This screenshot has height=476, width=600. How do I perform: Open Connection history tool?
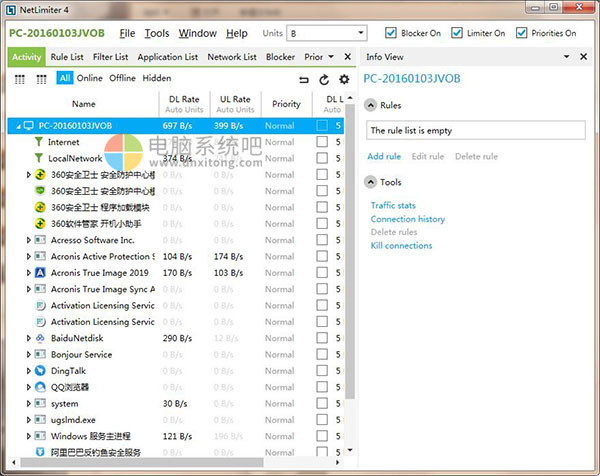coord(408,219)
